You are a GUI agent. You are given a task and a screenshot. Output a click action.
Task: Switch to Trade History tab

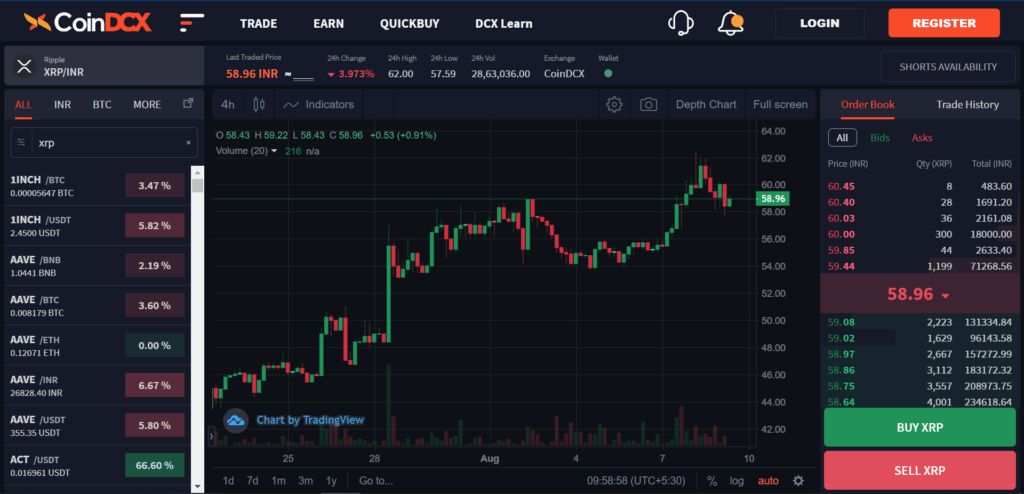[967, 105]
